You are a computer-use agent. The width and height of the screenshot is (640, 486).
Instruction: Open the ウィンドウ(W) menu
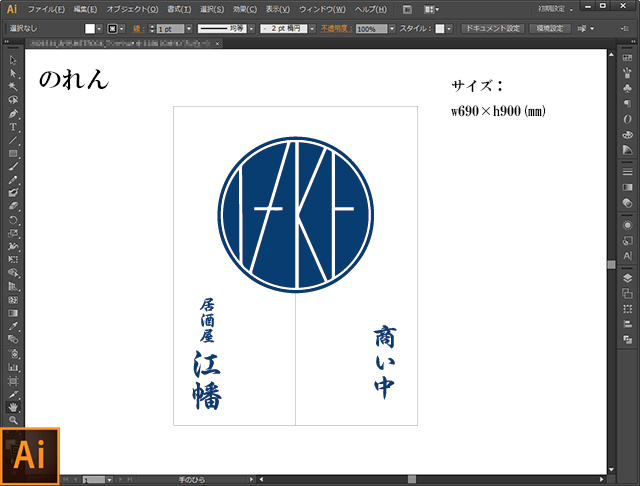(x=321, y=9)
